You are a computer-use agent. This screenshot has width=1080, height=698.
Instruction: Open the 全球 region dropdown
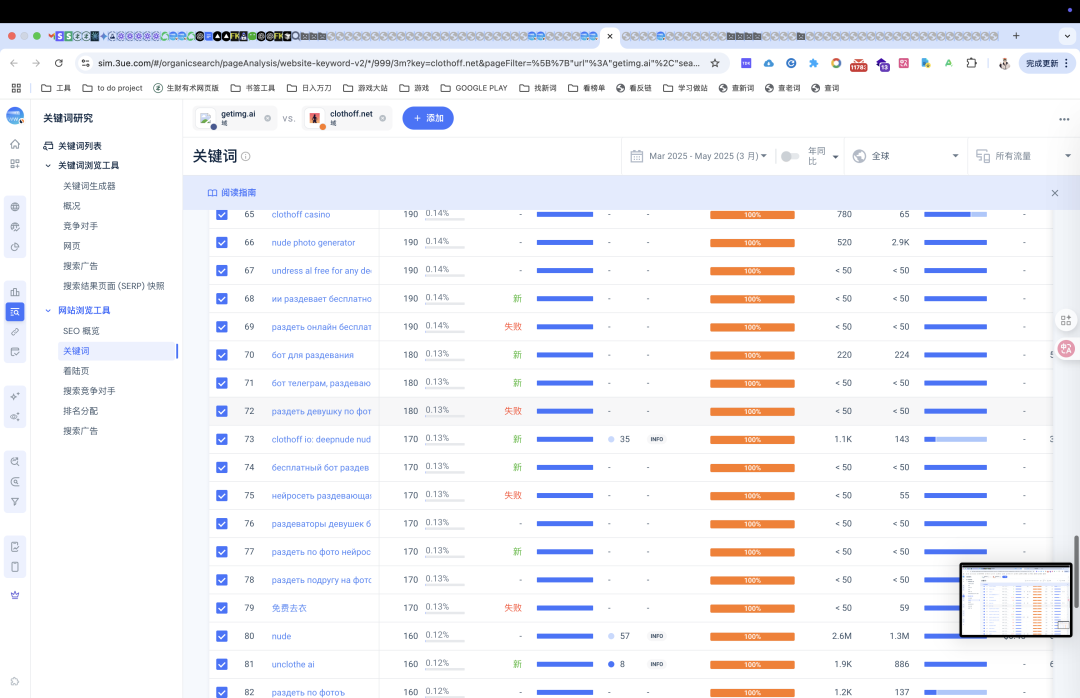click(x=905, y=156)
